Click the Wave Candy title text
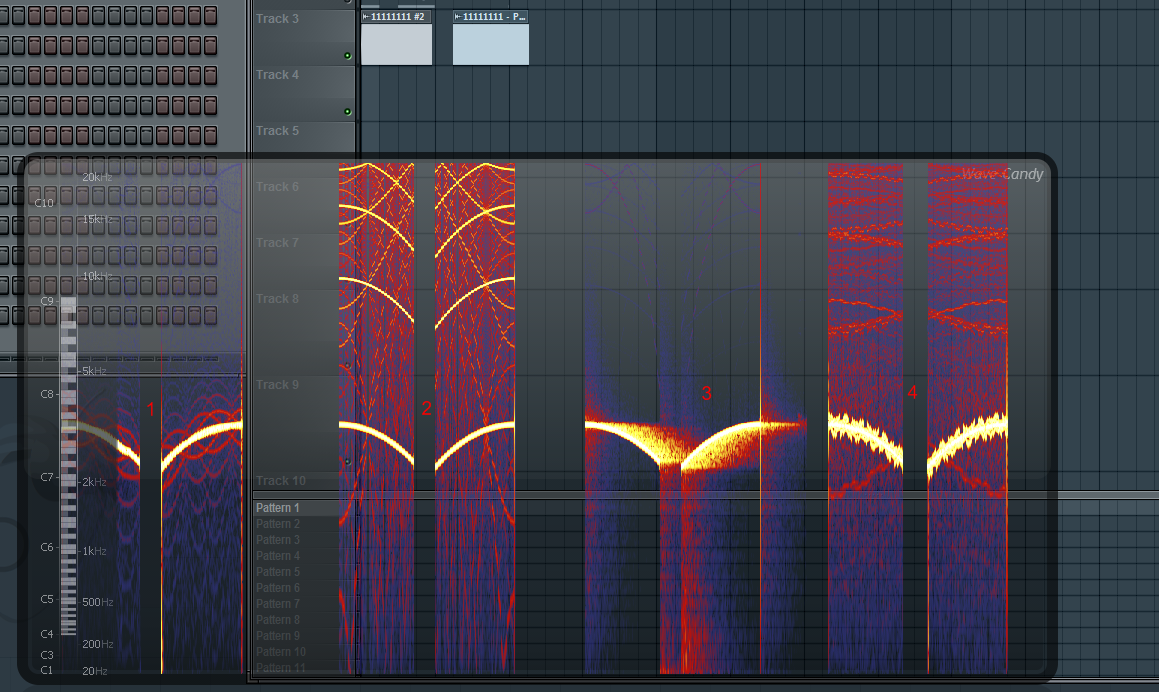 point(1002,174)
